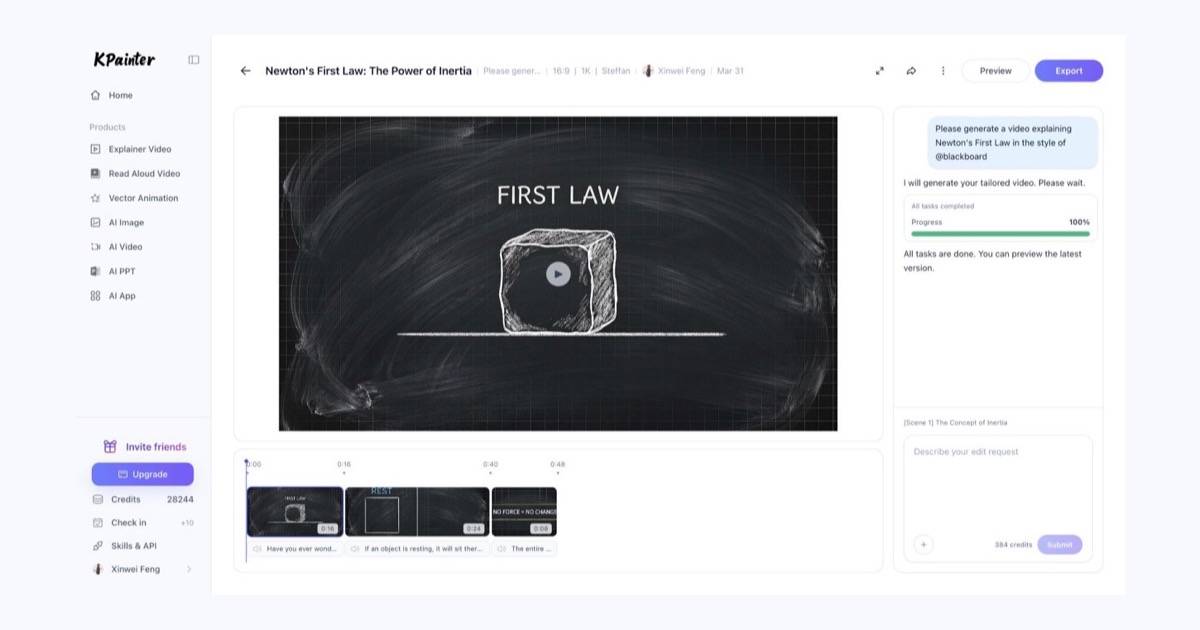The width and height of the screenshot is (1200, 630).
Task: Open the AI App product
Action: pyautogui.click(x=122, y=296)
